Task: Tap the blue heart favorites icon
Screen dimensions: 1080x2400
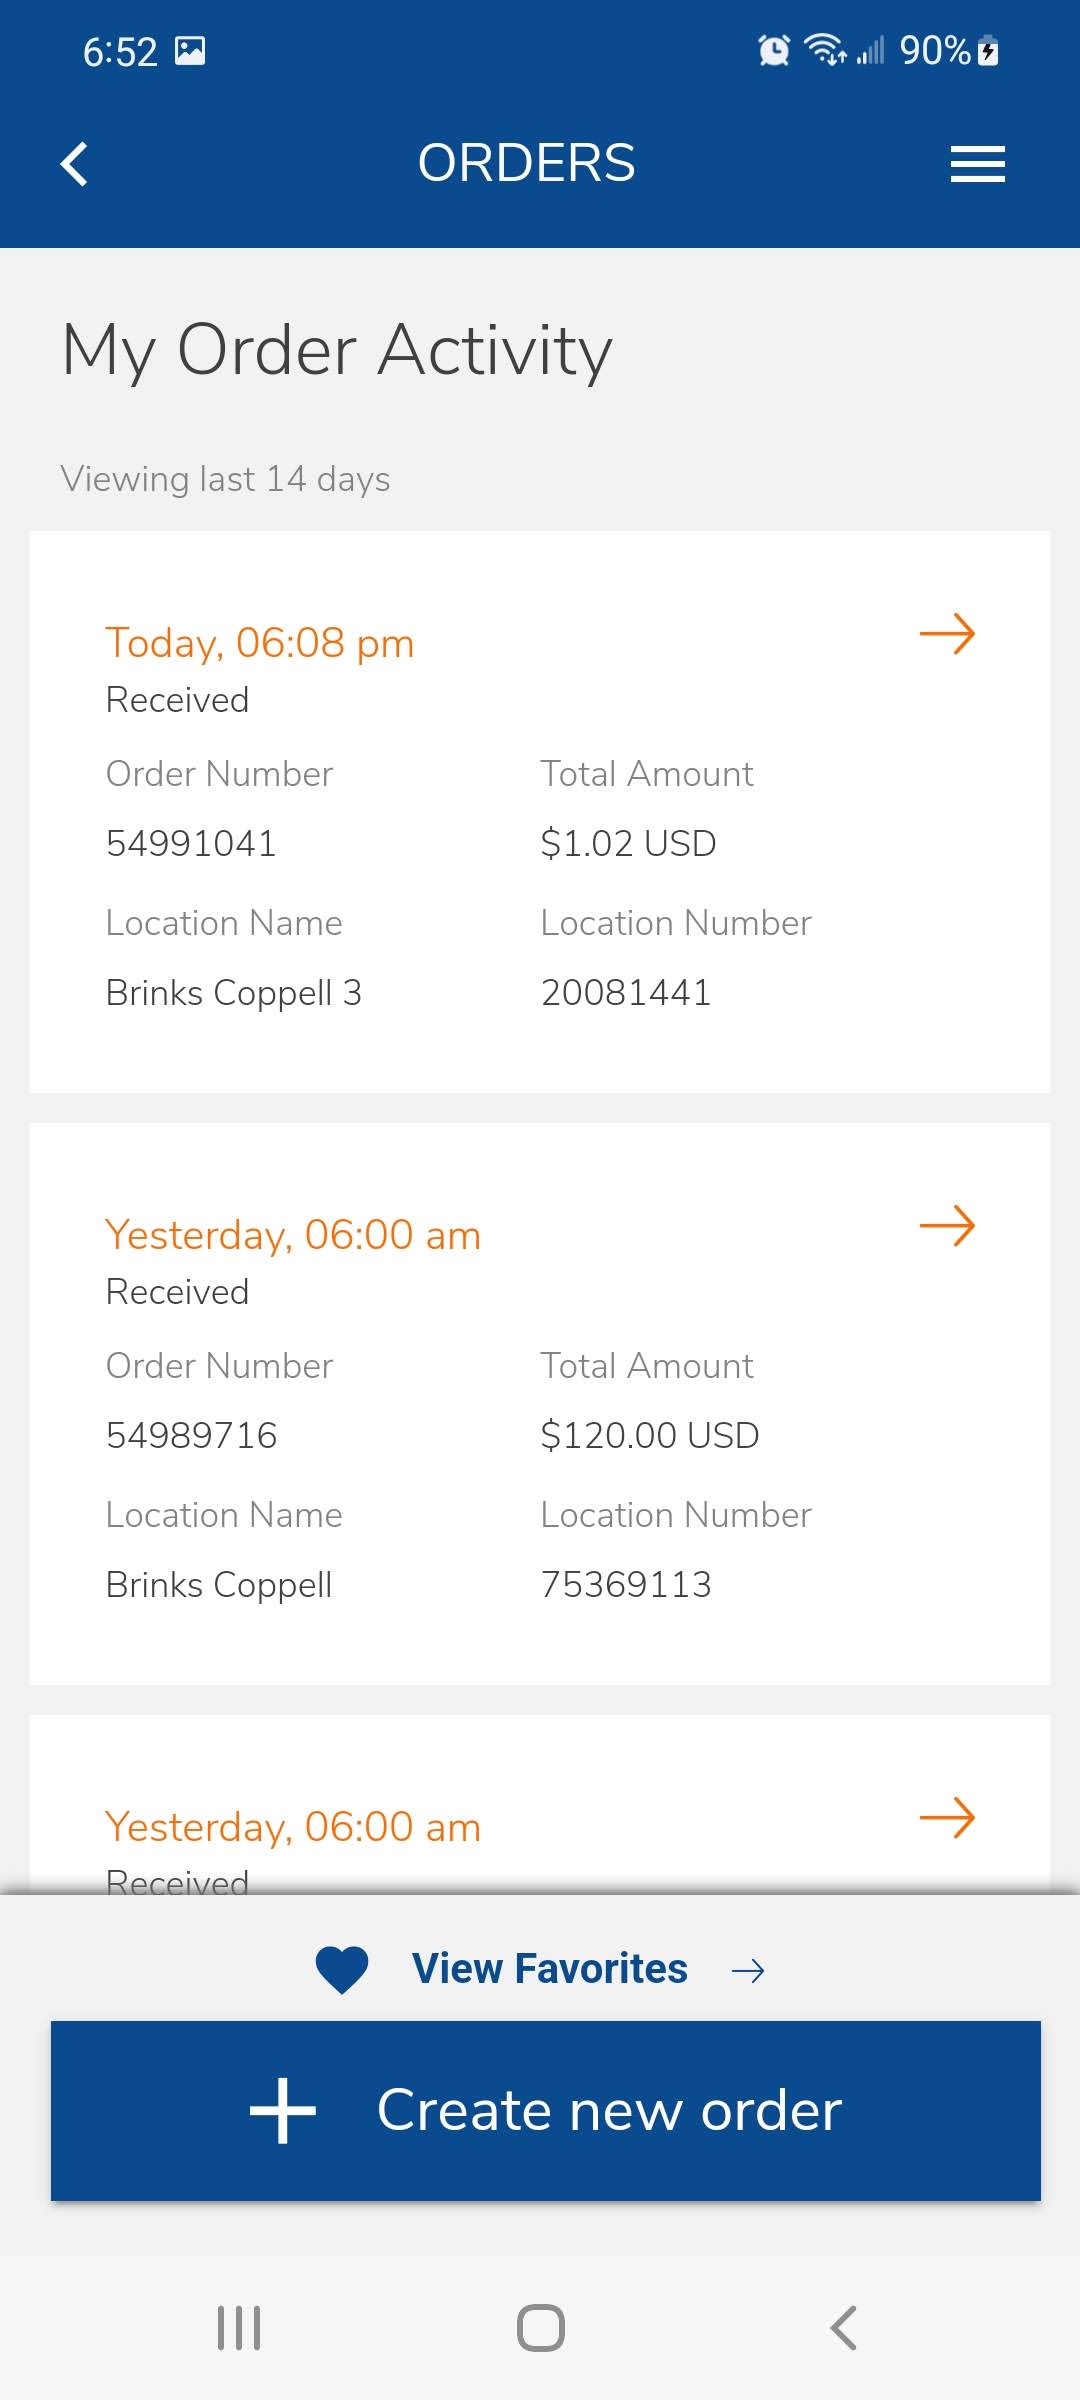Action: (x=342, y=1970)
